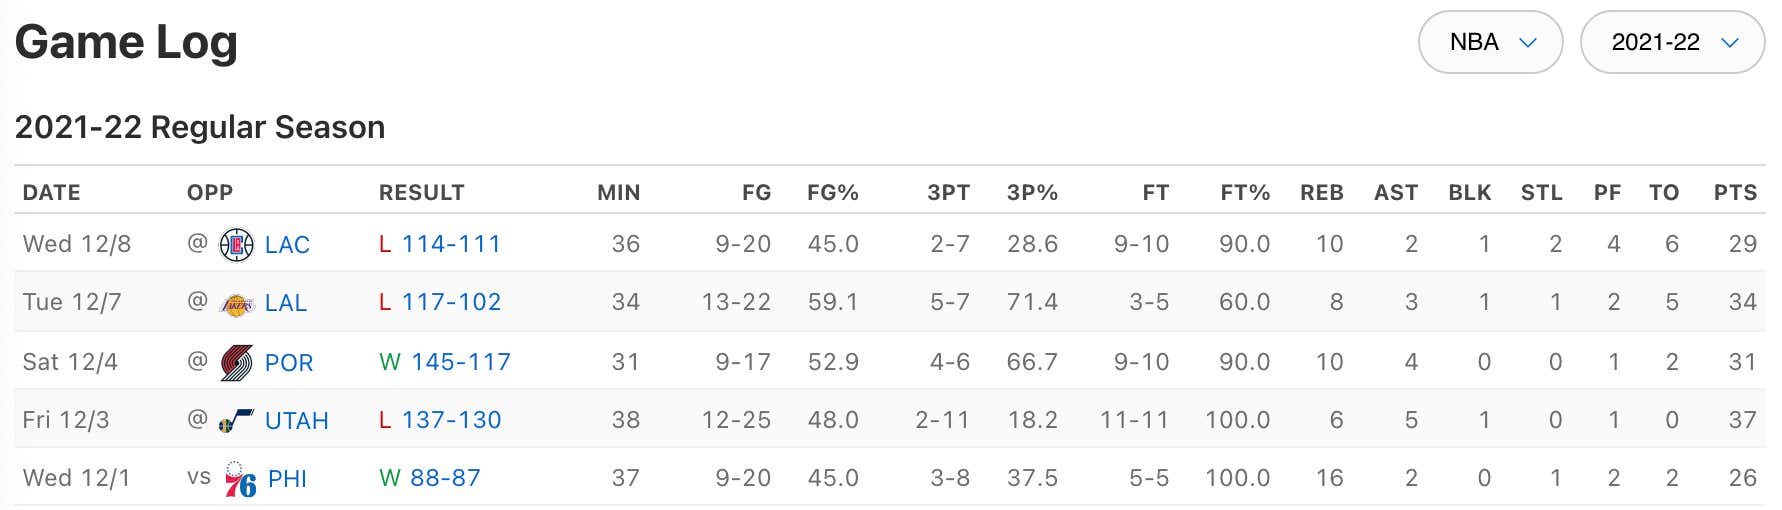The width and height of the screenshot is (1782, 510).
Task: Open the LAL team link
Action: click(286, 303)
